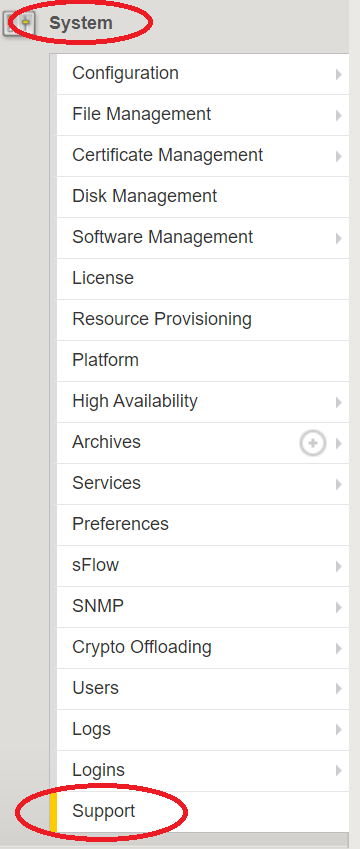The image size is (360, 849).
Task: Click the System heading label
Action: [x=81, y=23]
